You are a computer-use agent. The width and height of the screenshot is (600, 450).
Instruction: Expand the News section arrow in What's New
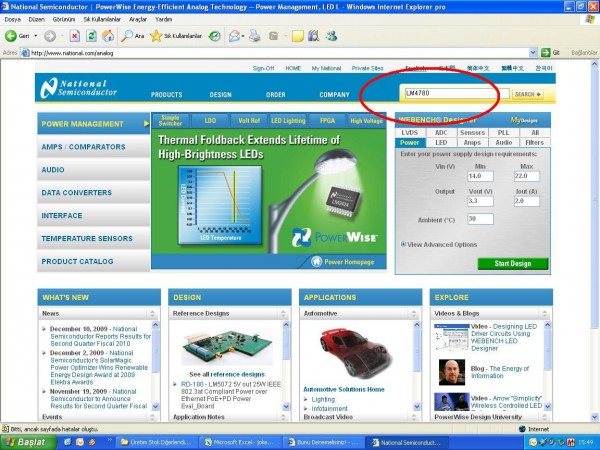[155, 313]
